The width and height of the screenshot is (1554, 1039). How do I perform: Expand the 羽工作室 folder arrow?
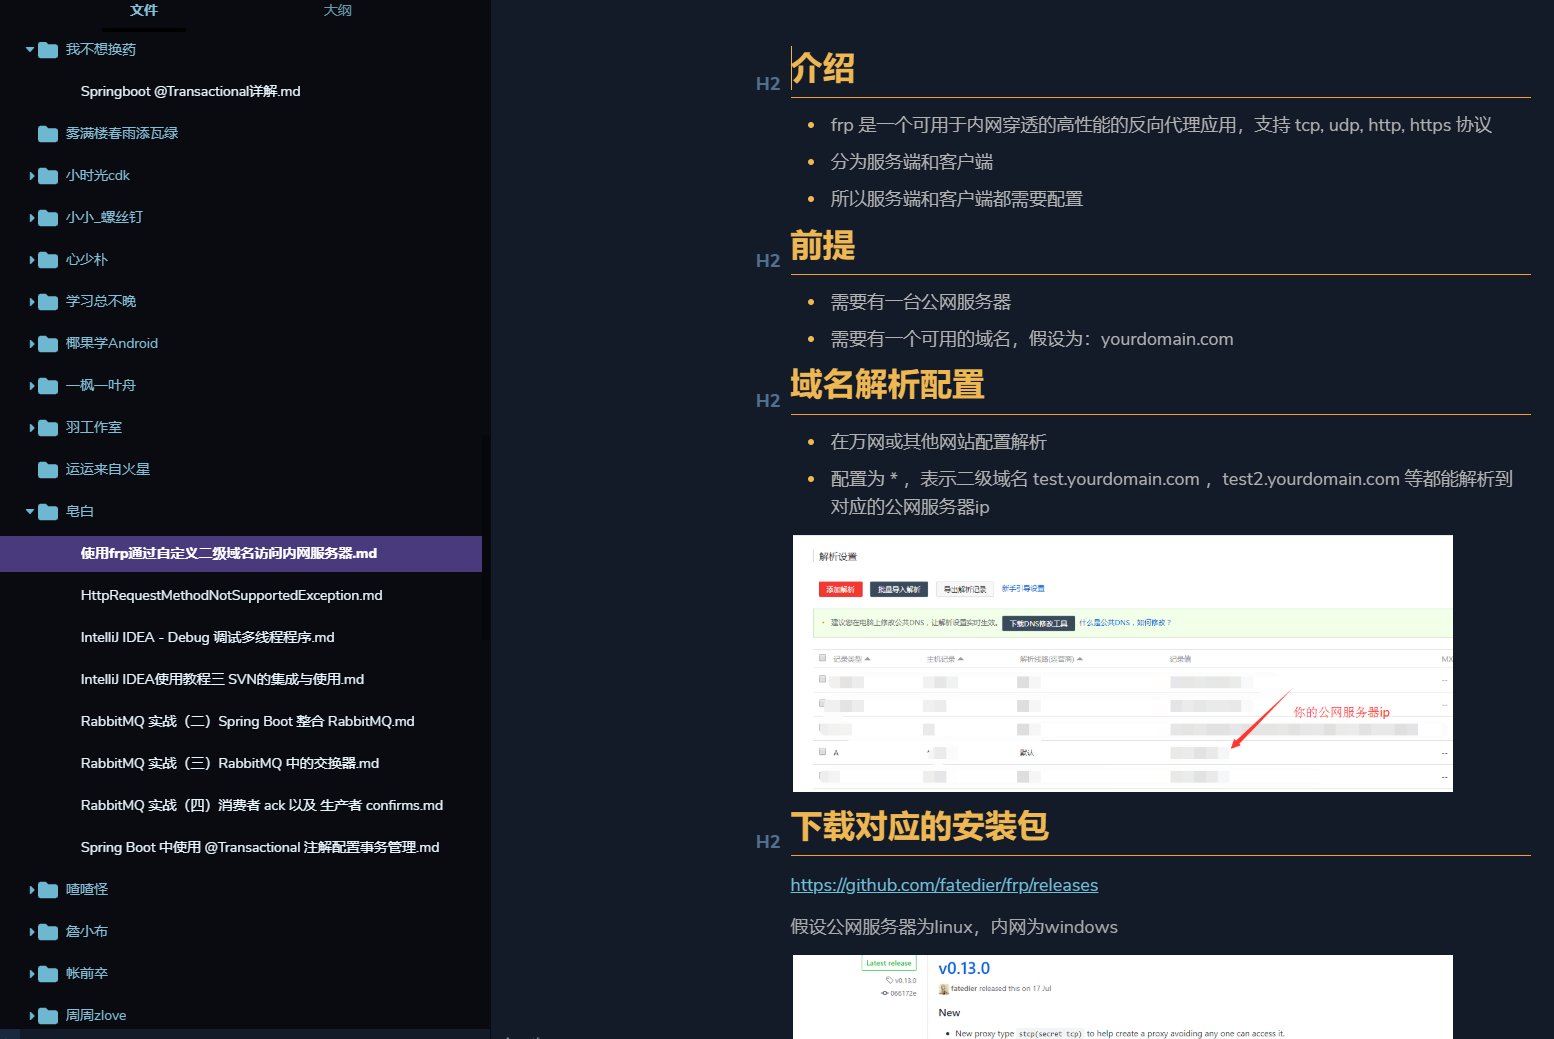coord(31,428)
